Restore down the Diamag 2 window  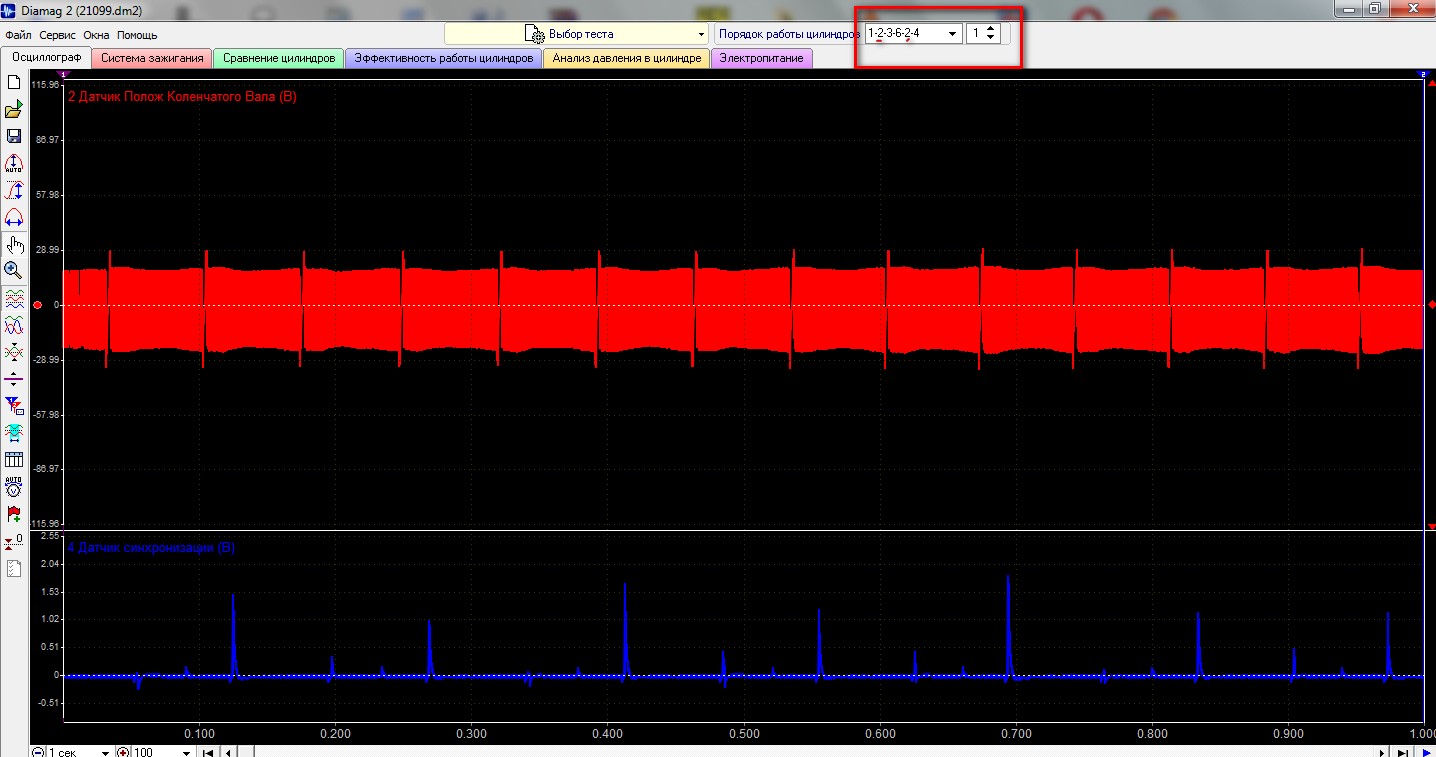(x=1375, y=9)
